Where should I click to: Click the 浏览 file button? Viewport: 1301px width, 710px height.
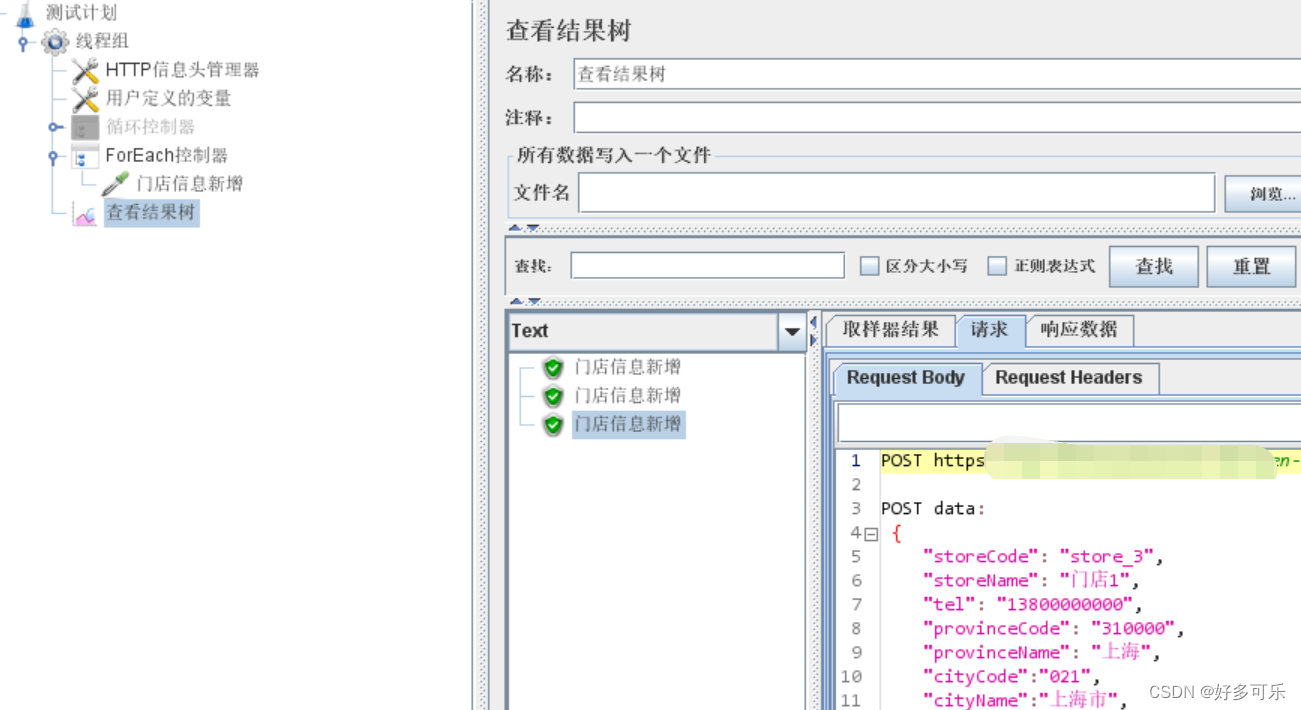tap(1263, 193)
